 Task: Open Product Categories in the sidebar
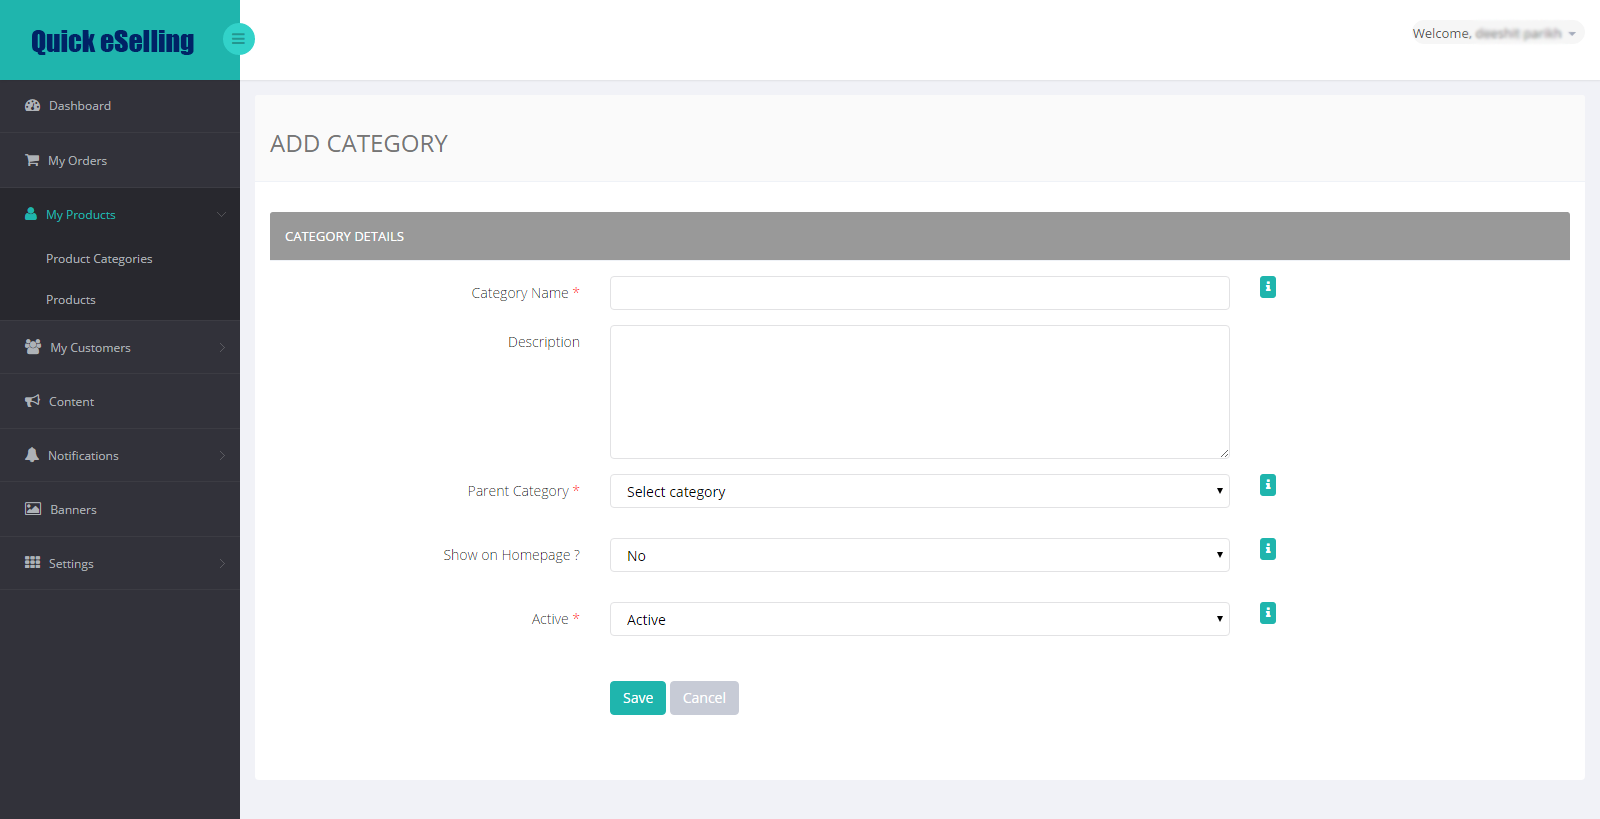pyautogui.click(x=99, y=258)
